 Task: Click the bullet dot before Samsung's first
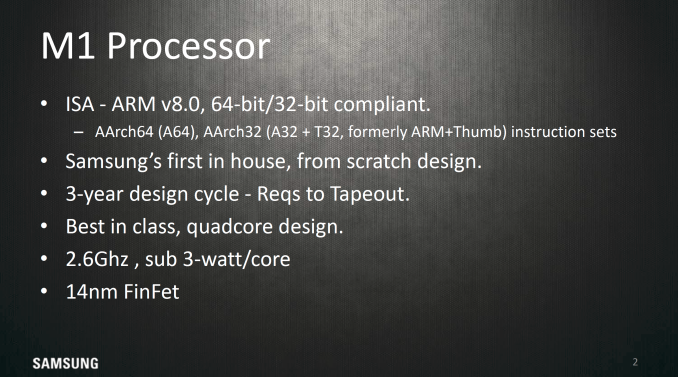44,160
